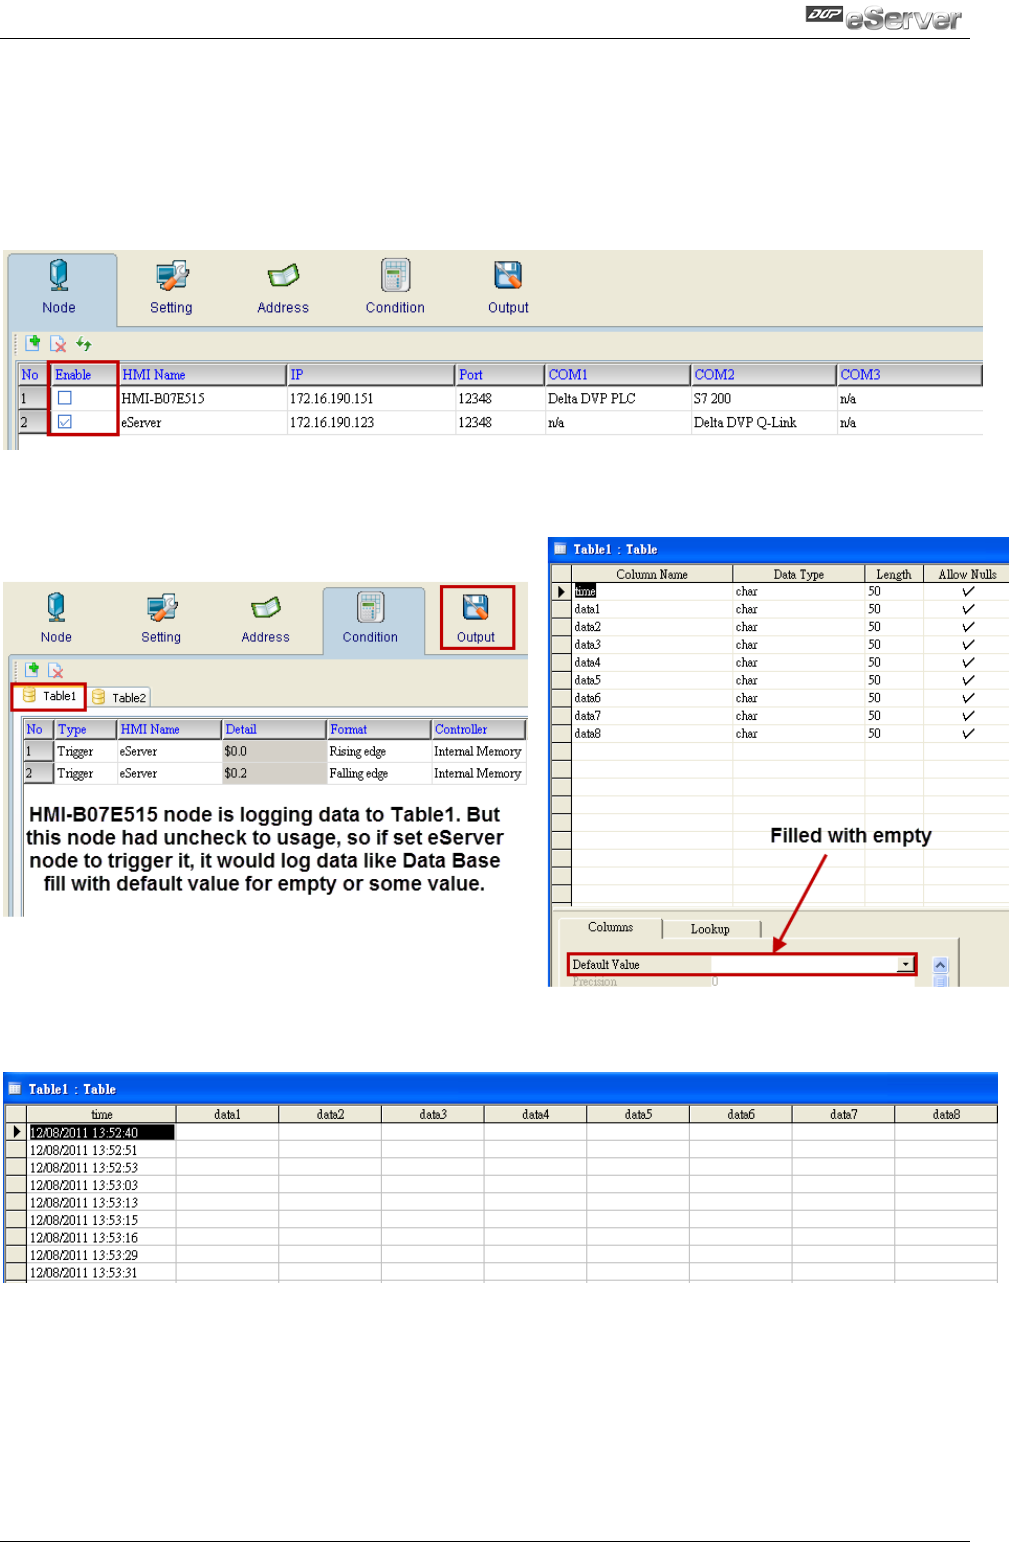The height and width of the screenshot is (1542, 1009).
Task: Click the data1 header in records table
Action: click(227, 1114)
